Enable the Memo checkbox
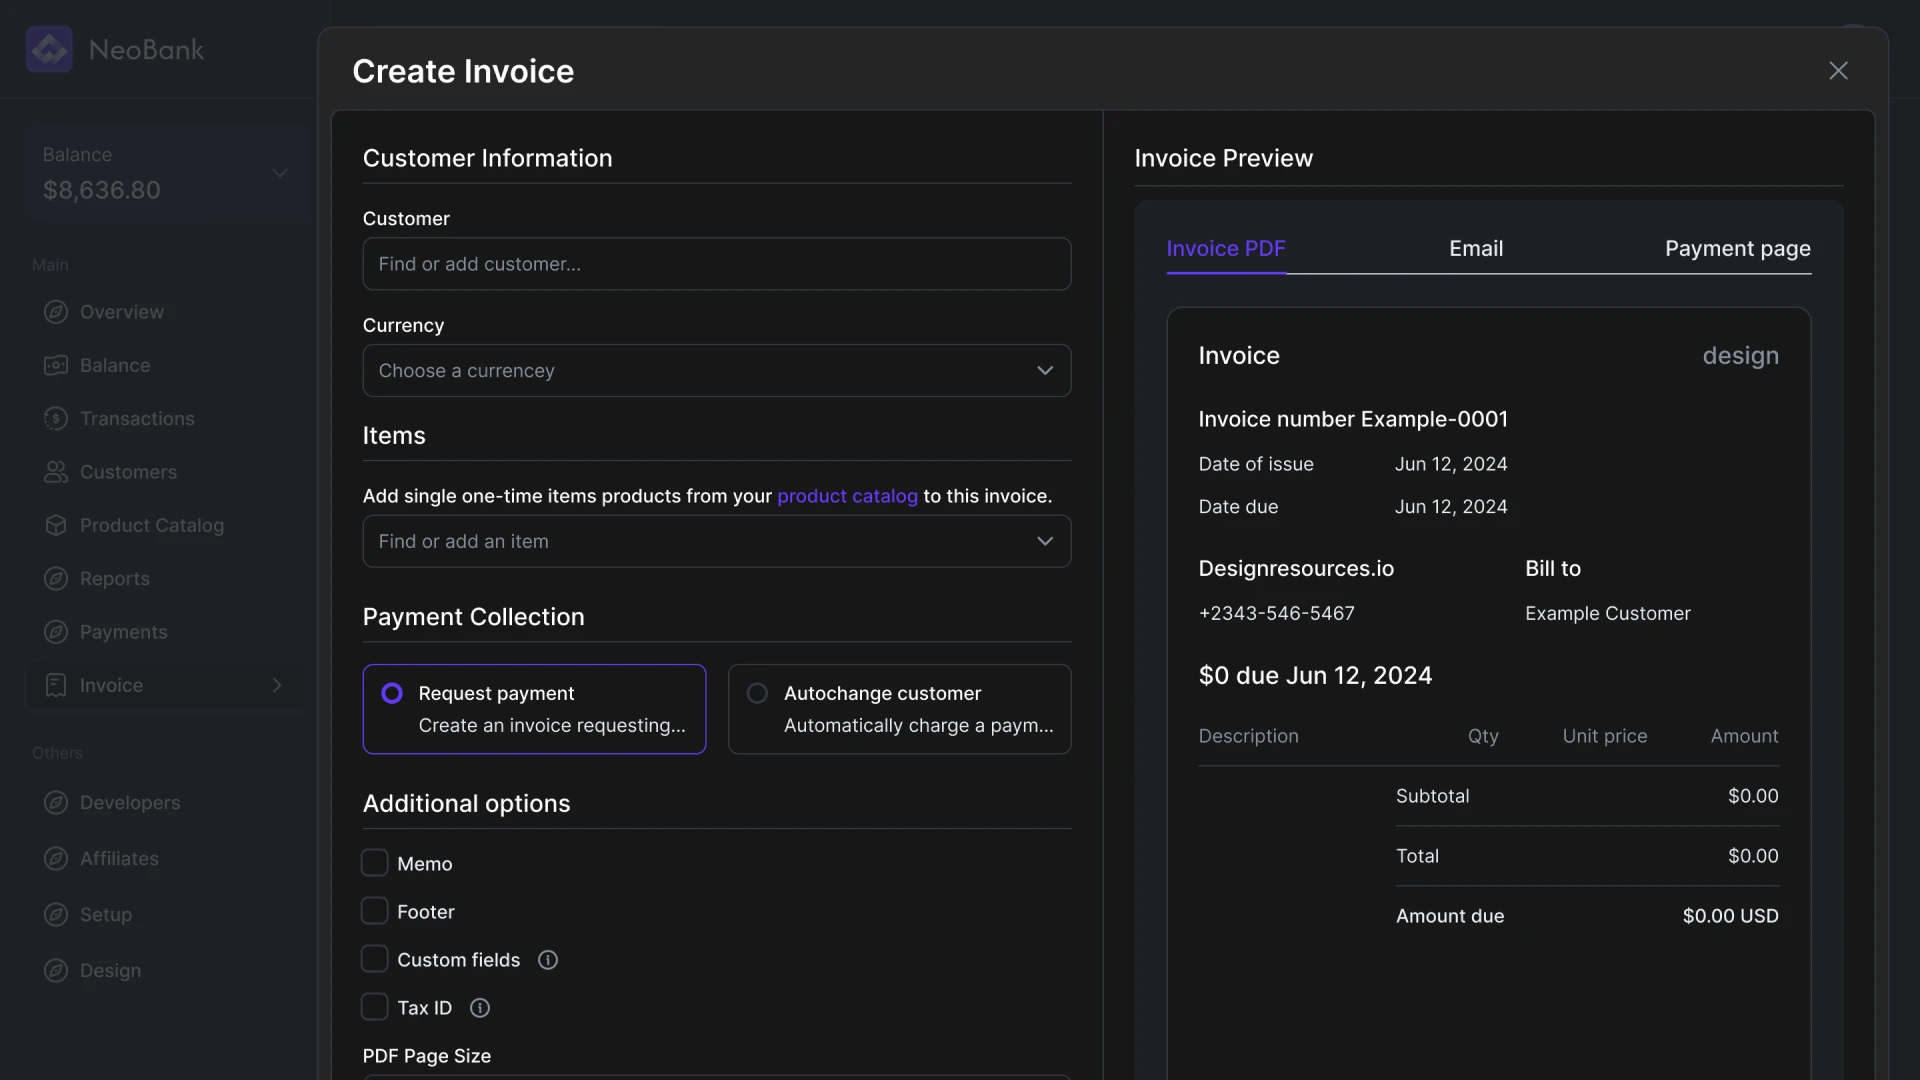 click(374, 862)
